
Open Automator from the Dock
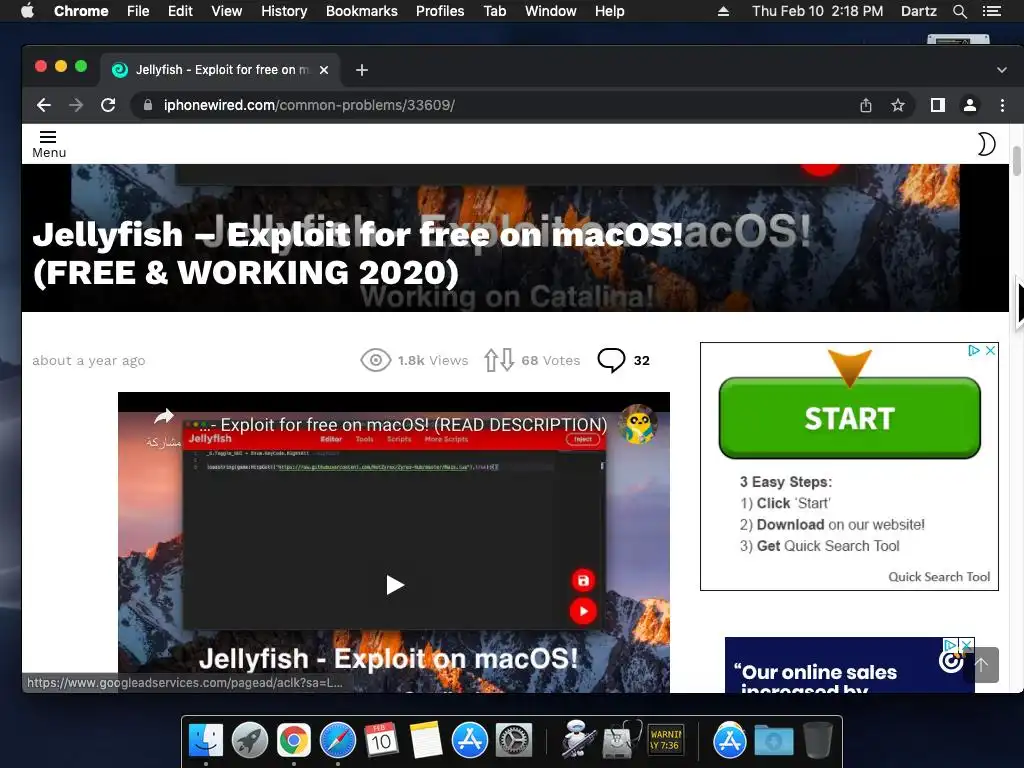click(x=578, y=739)
